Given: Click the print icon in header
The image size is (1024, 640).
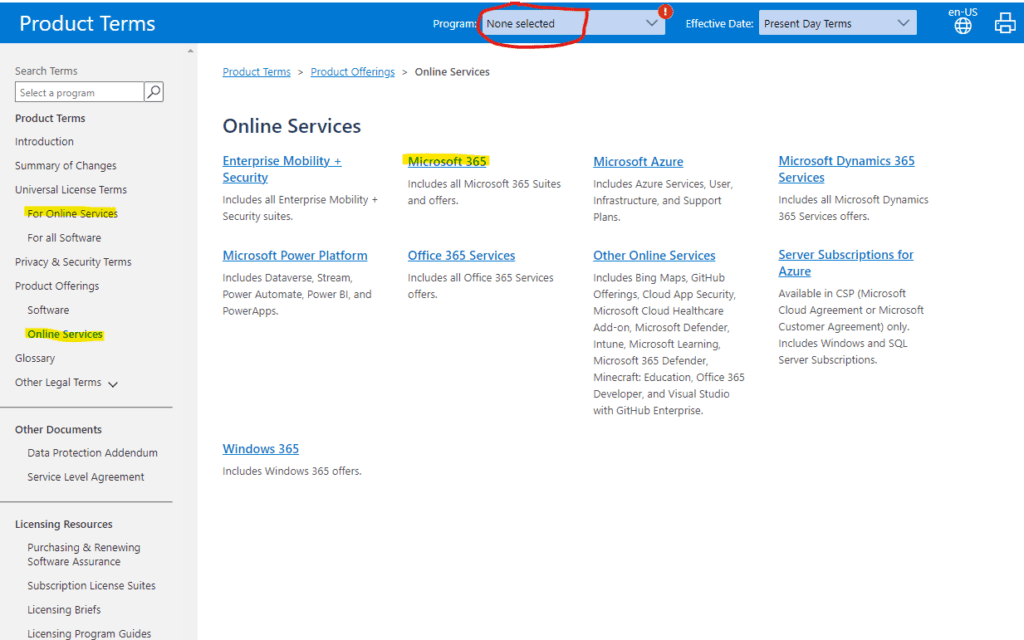Looking at the screenshot, I should click(x=1004, y=24).
